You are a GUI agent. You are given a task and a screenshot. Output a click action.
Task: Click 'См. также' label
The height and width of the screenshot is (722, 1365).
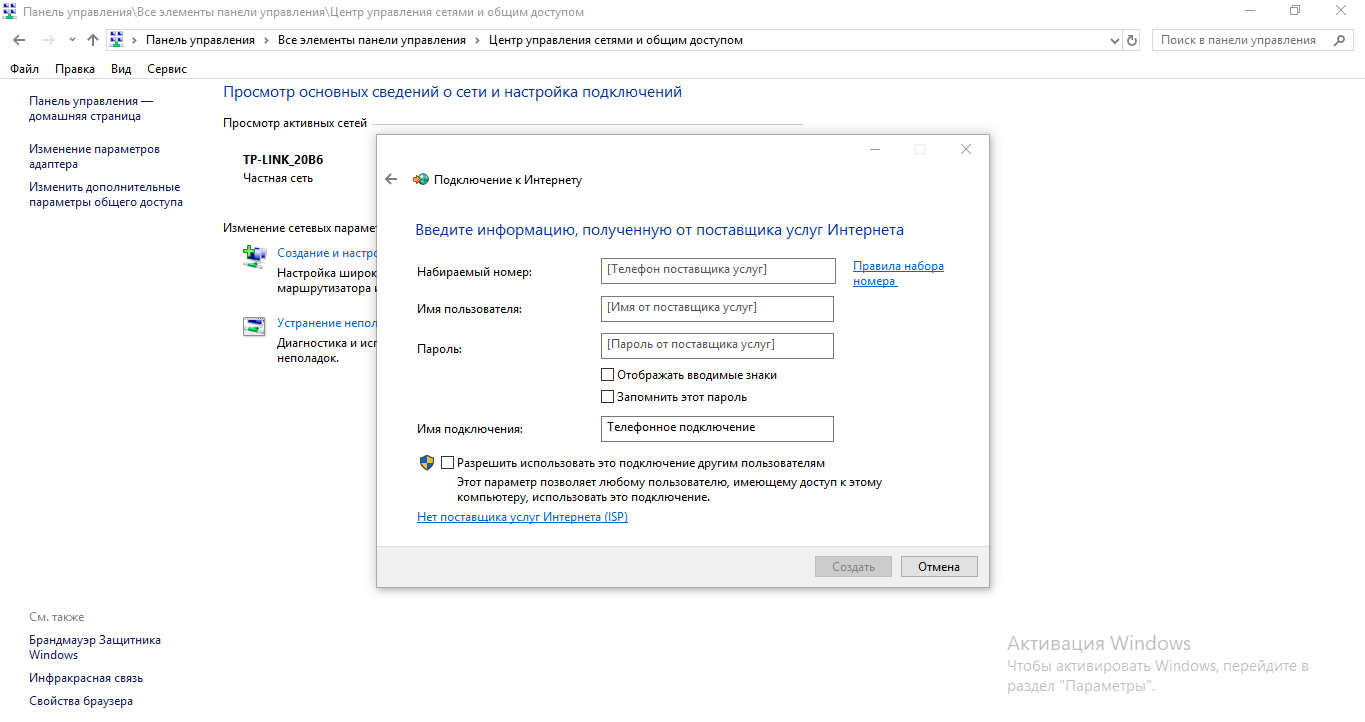coord(57,617)
